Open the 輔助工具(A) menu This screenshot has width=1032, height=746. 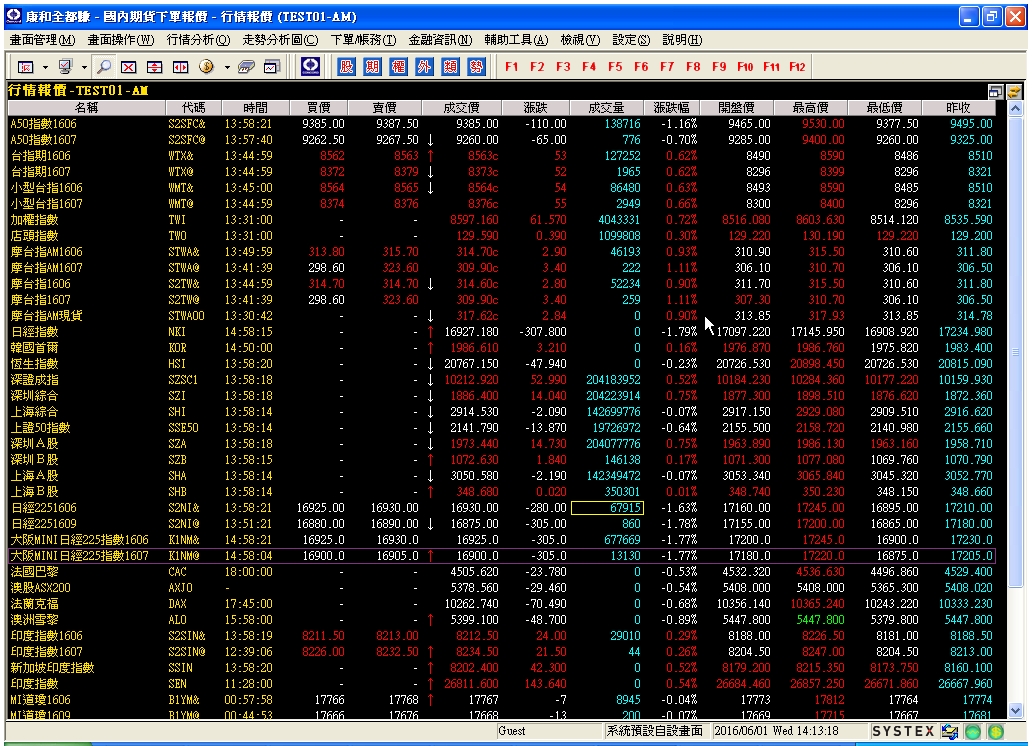coord(516,40)
